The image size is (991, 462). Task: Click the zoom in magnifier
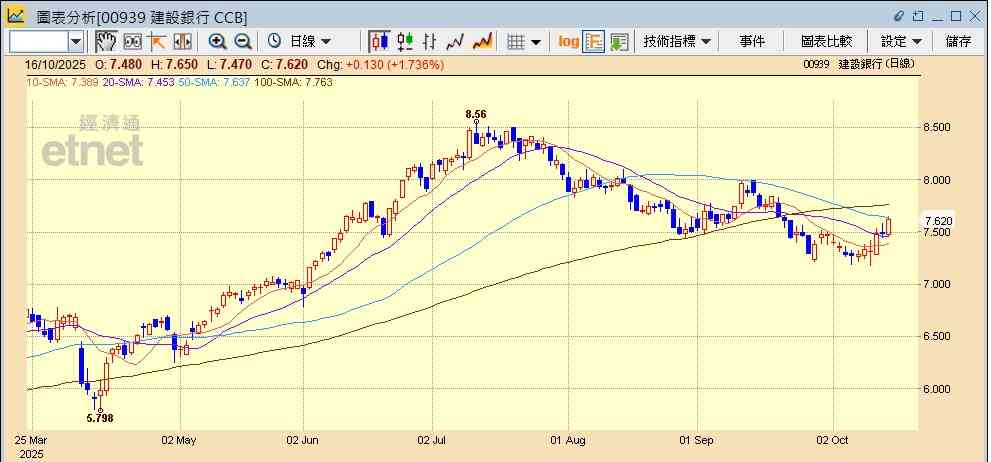point(217,41)
